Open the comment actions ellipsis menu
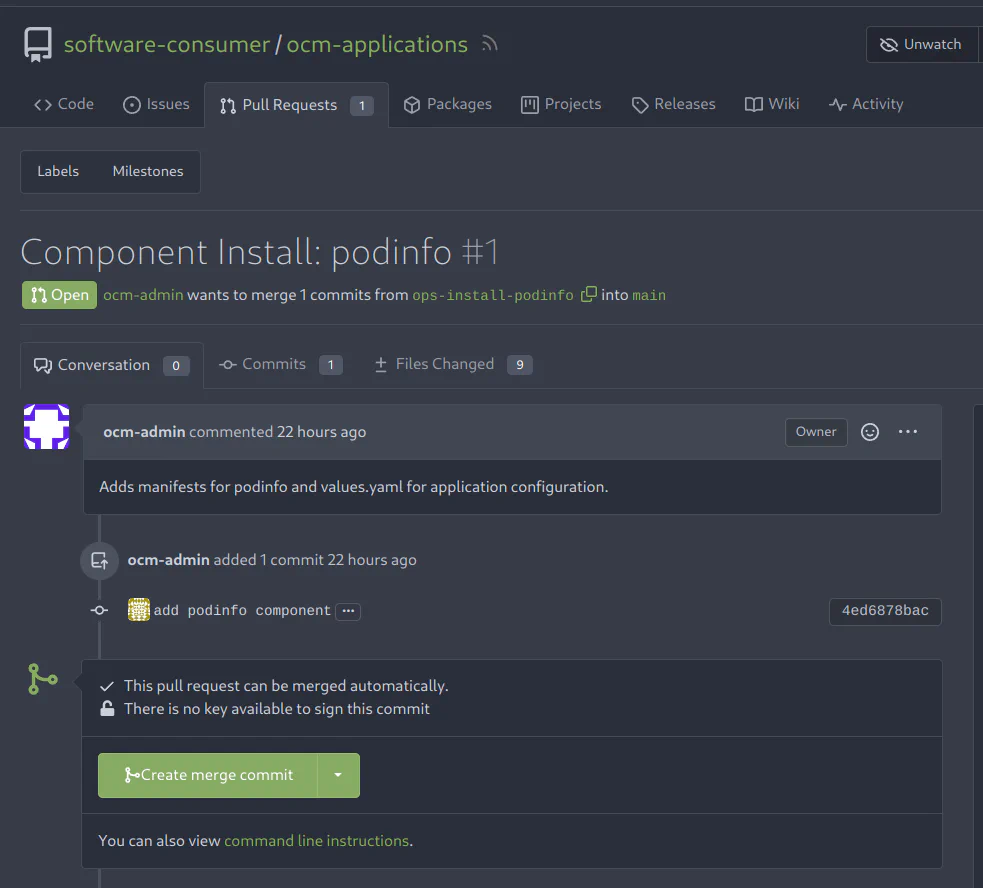The height and width of the screenshot is (888, 983). pyautogui.click(x=908, y=431)
